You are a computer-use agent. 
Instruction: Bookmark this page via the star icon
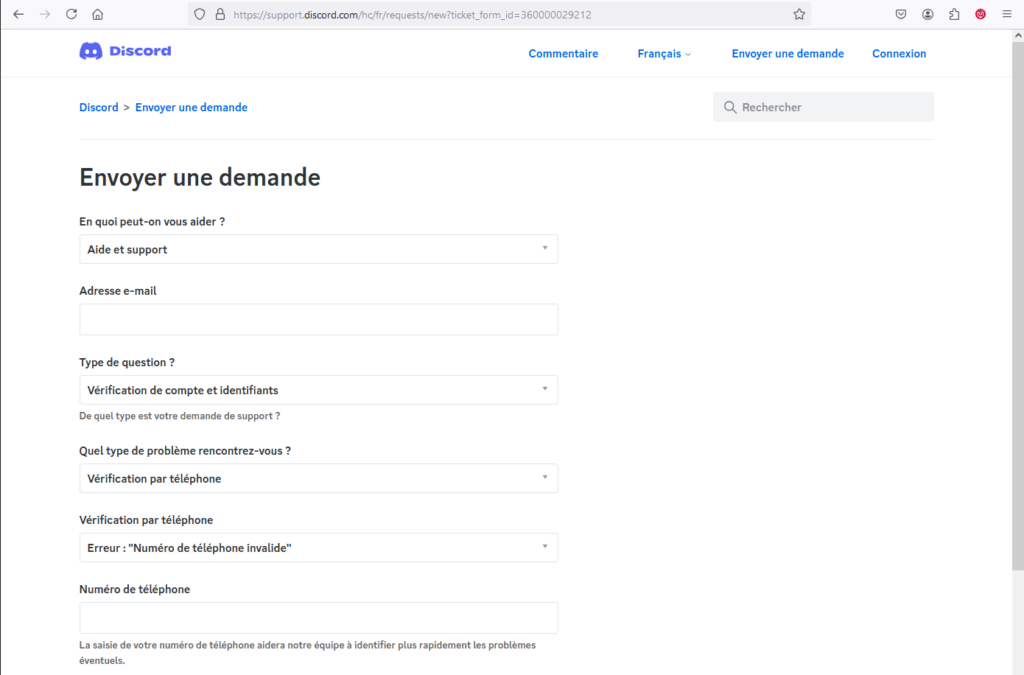coord(799,14)
